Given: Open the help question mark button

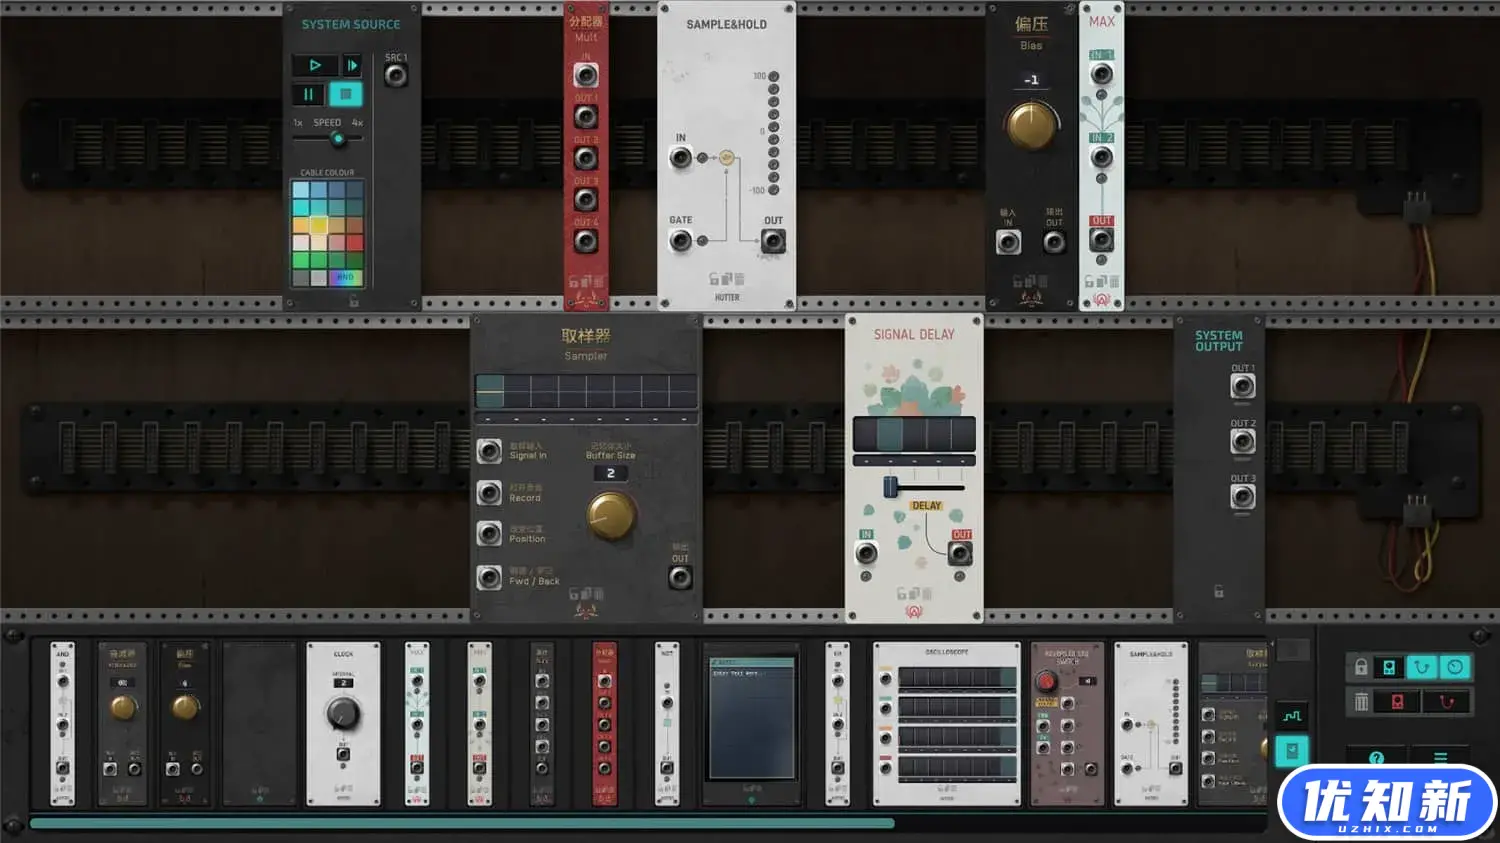Looking at the screenshot, I should coord(1376,758).
